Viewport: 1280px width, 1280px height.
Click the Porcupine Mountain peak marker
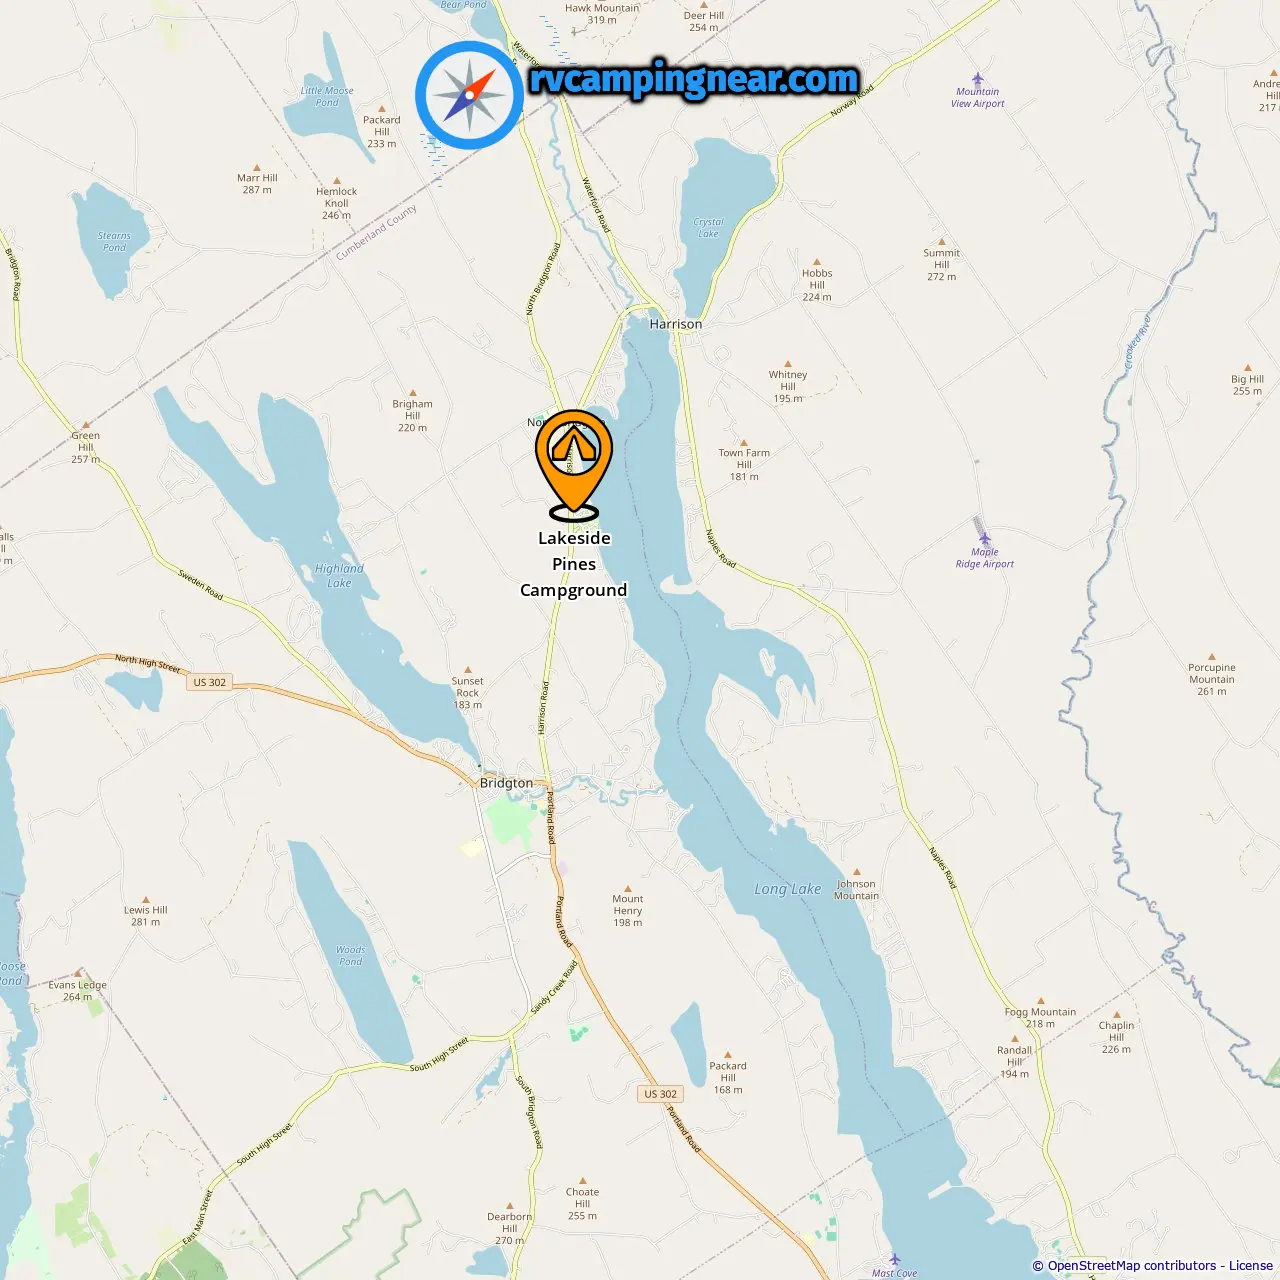[x=1212, y=657]
